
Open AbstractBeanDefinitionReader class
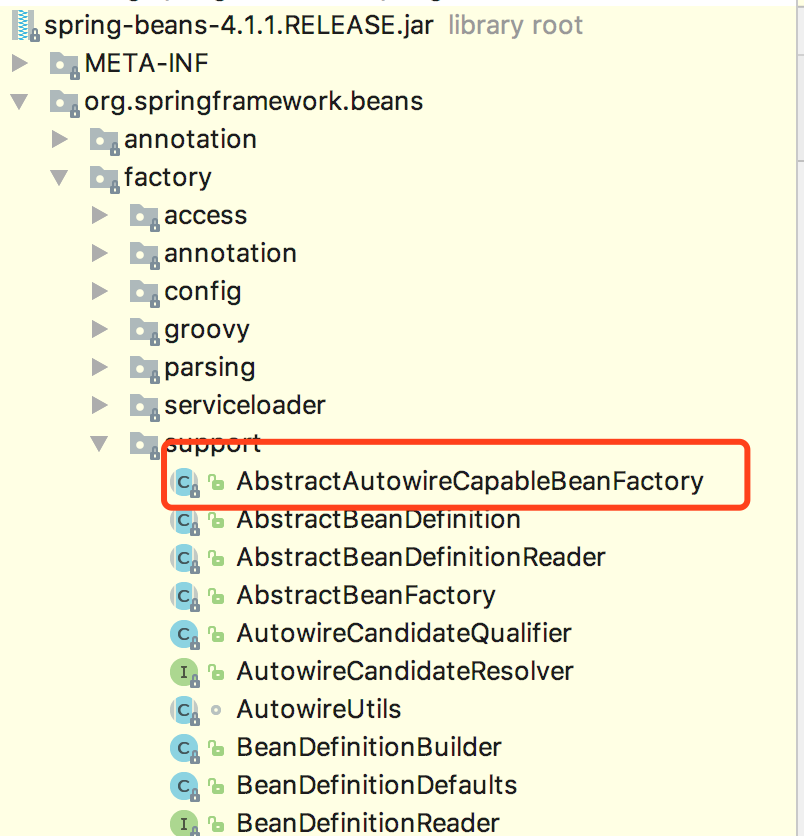[421, 558]
